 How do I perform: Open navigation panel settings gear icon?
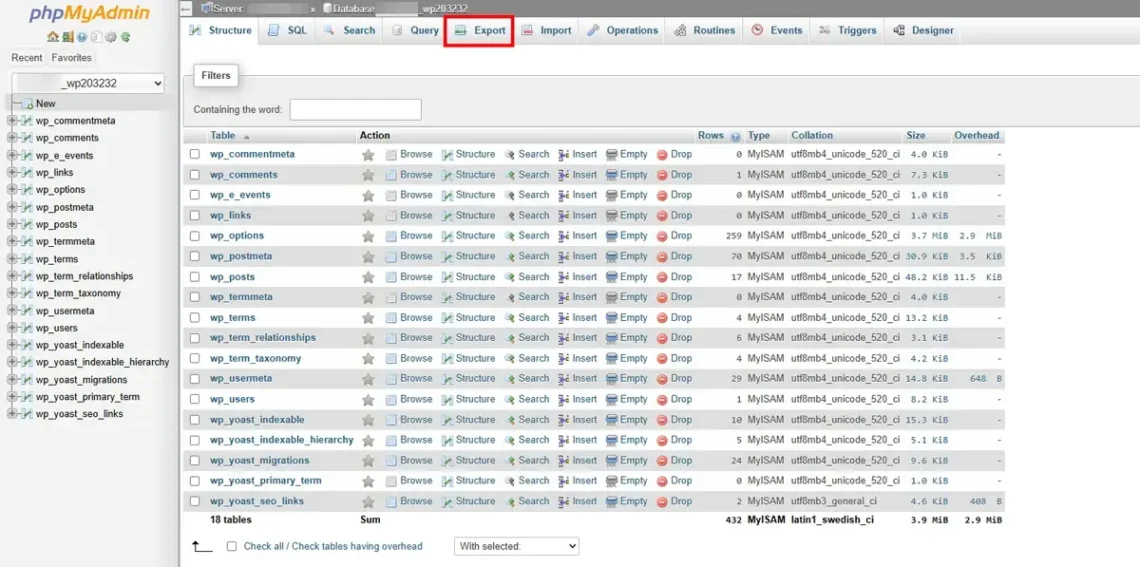pos(111,37)
